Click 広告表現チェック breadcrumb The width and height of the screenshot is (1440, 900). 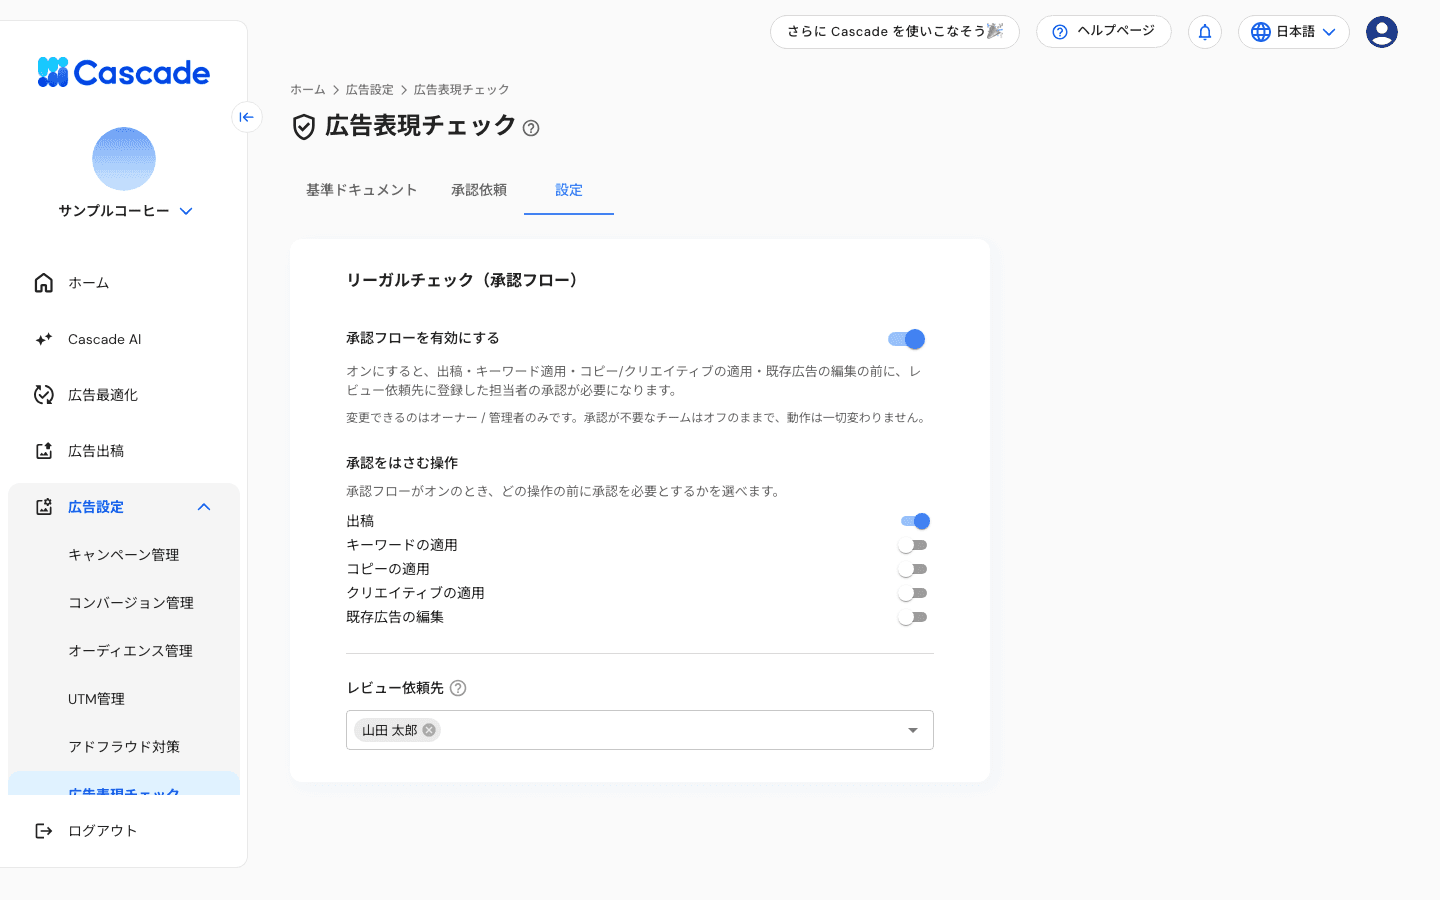(x=462, y=90)
